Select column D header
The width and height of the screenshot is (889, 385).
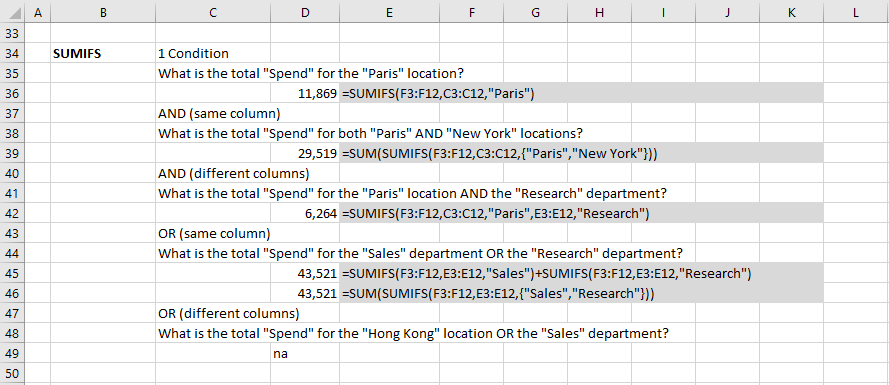click(x=305, y=12)
